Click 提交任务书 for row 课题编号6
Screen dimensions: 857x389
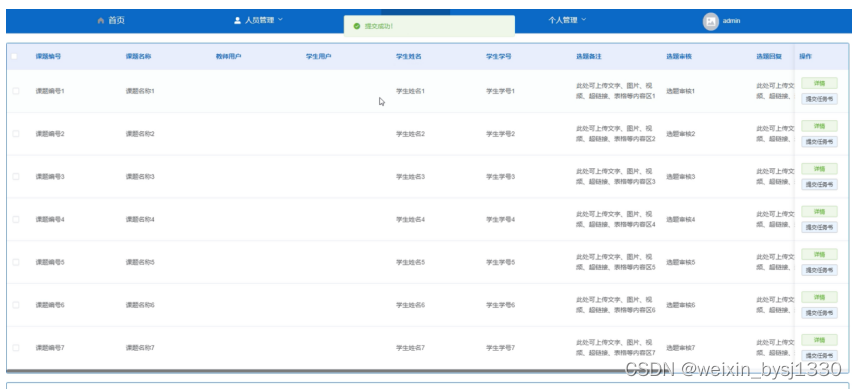(819, 313)
